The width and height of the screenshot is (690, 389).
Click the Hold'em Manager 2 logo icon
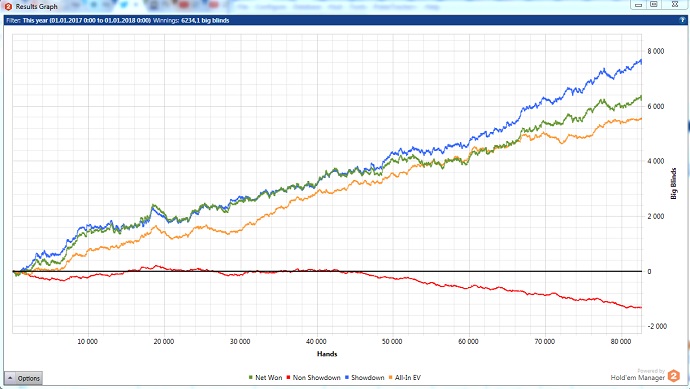pyautogui.click(x=674, y=376)
